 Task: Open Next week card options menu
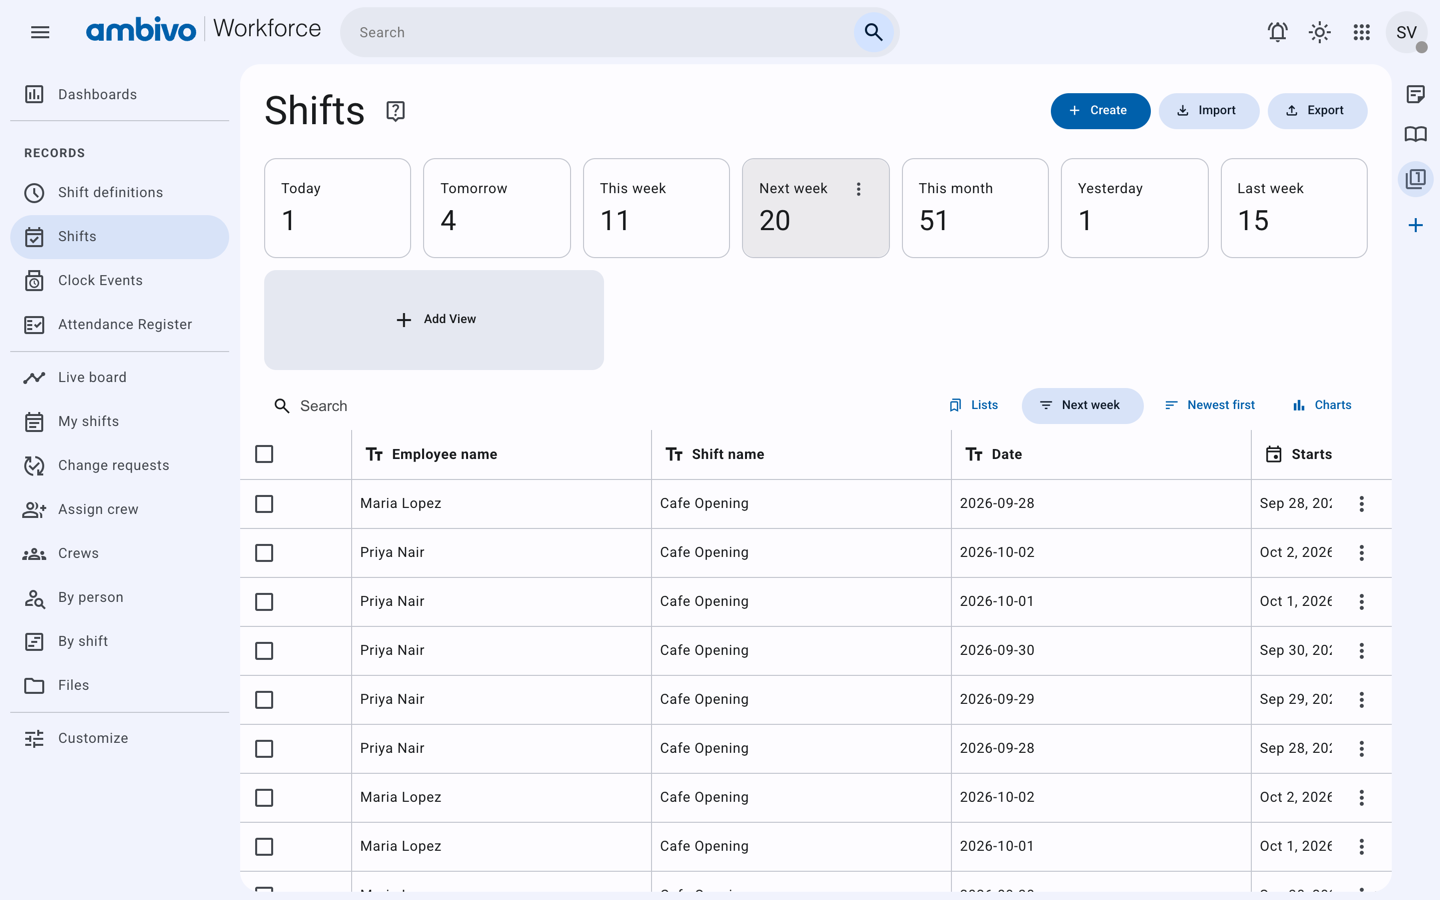coord(858,189)
